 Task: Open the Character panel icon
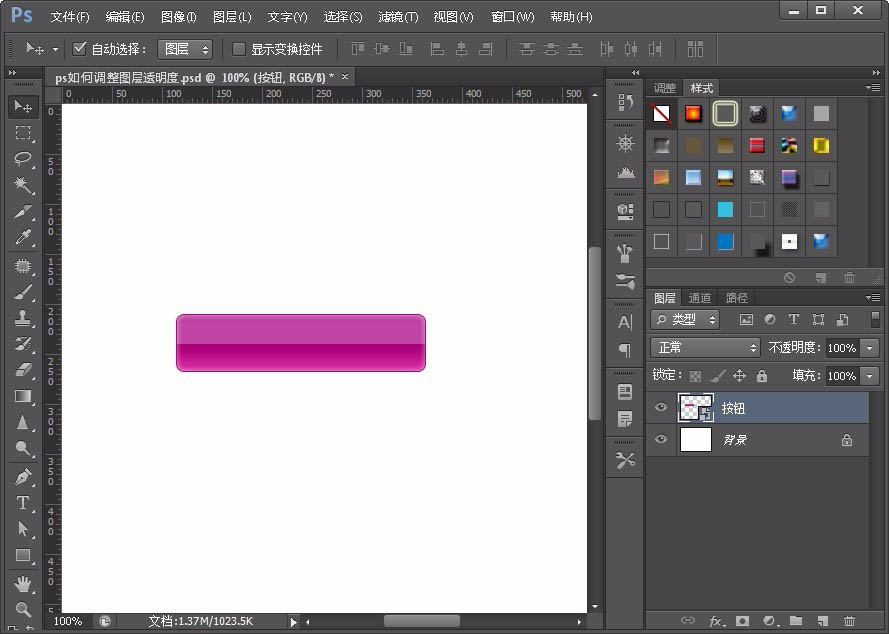tap(624, 323)
